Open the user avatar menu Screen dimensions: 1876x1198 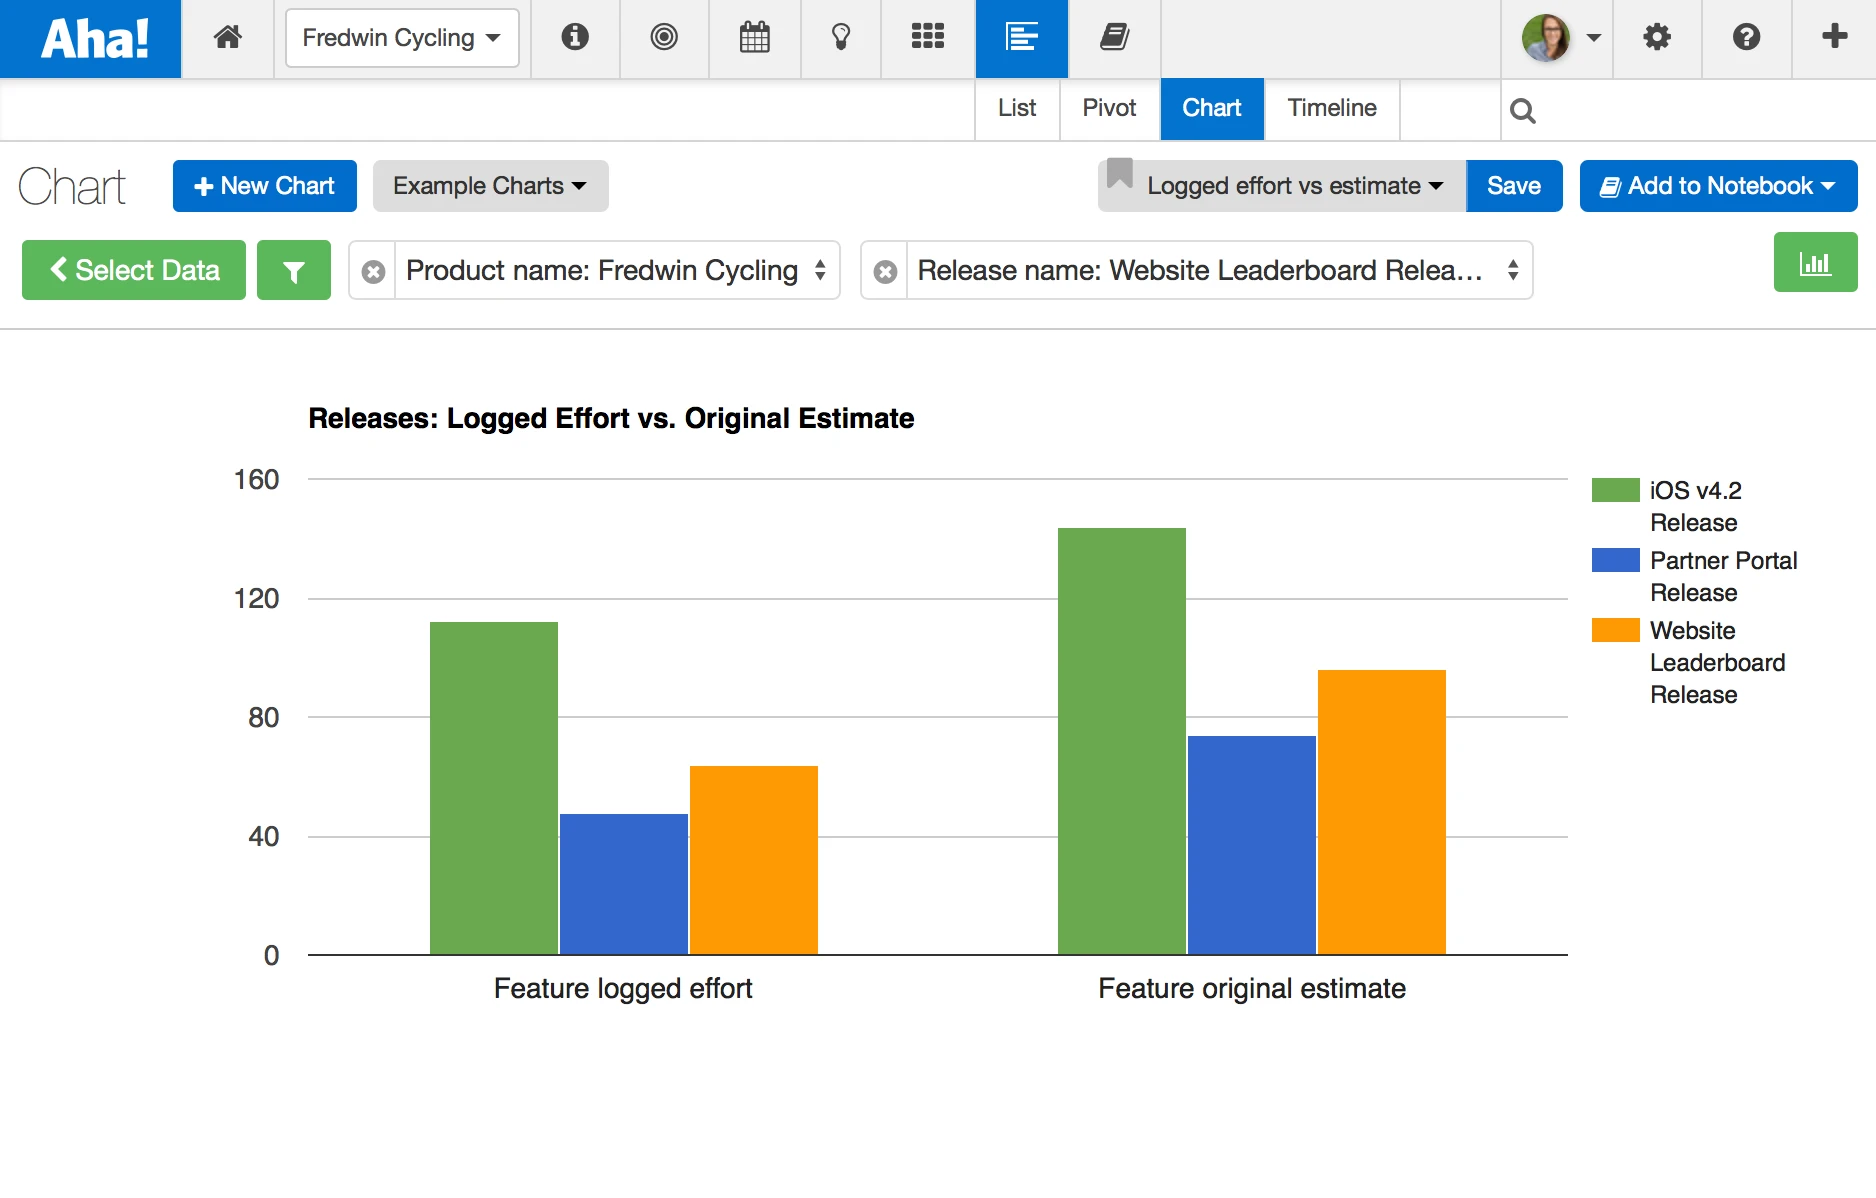pos(1560,38)
